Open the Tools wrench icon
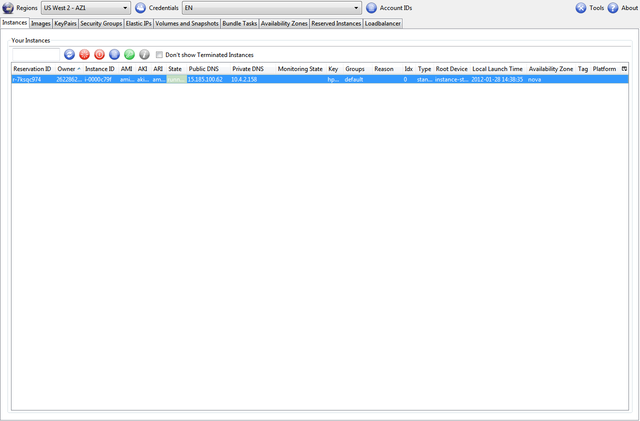640x421 pixels. pos(581,8)
